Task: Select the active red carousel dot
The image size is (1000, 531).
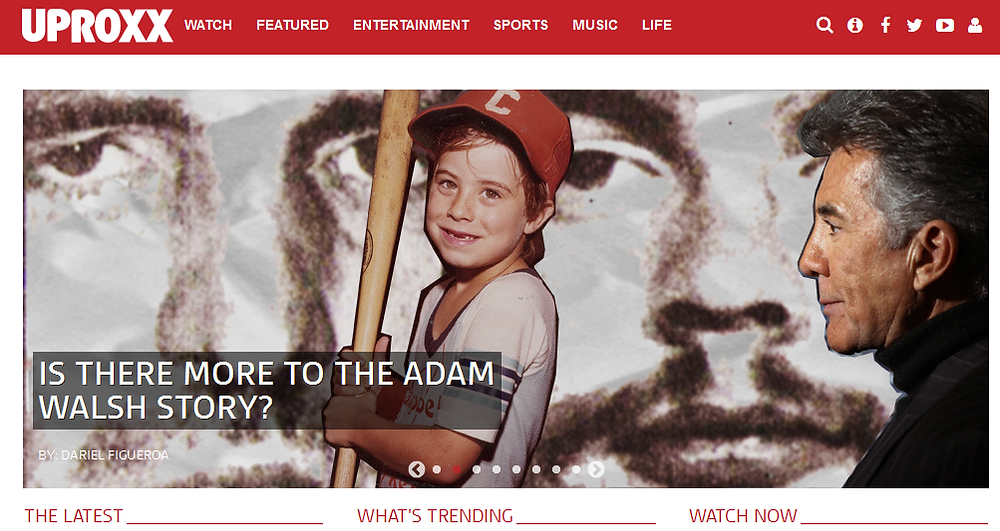Action: [457, 469]
